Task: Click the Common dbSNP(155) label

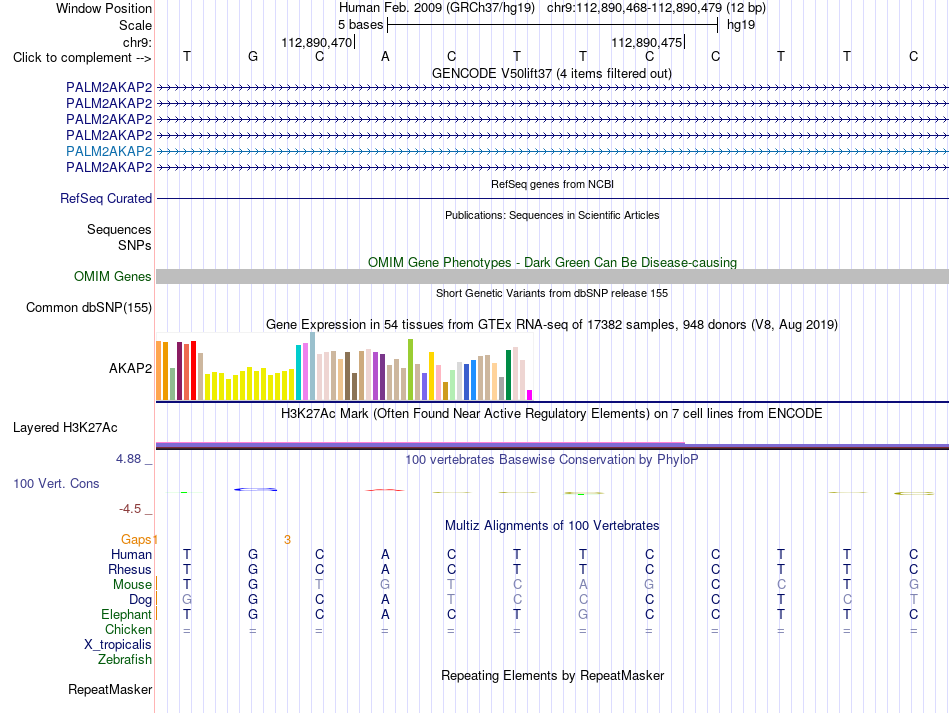Action: tap(89, 308)
